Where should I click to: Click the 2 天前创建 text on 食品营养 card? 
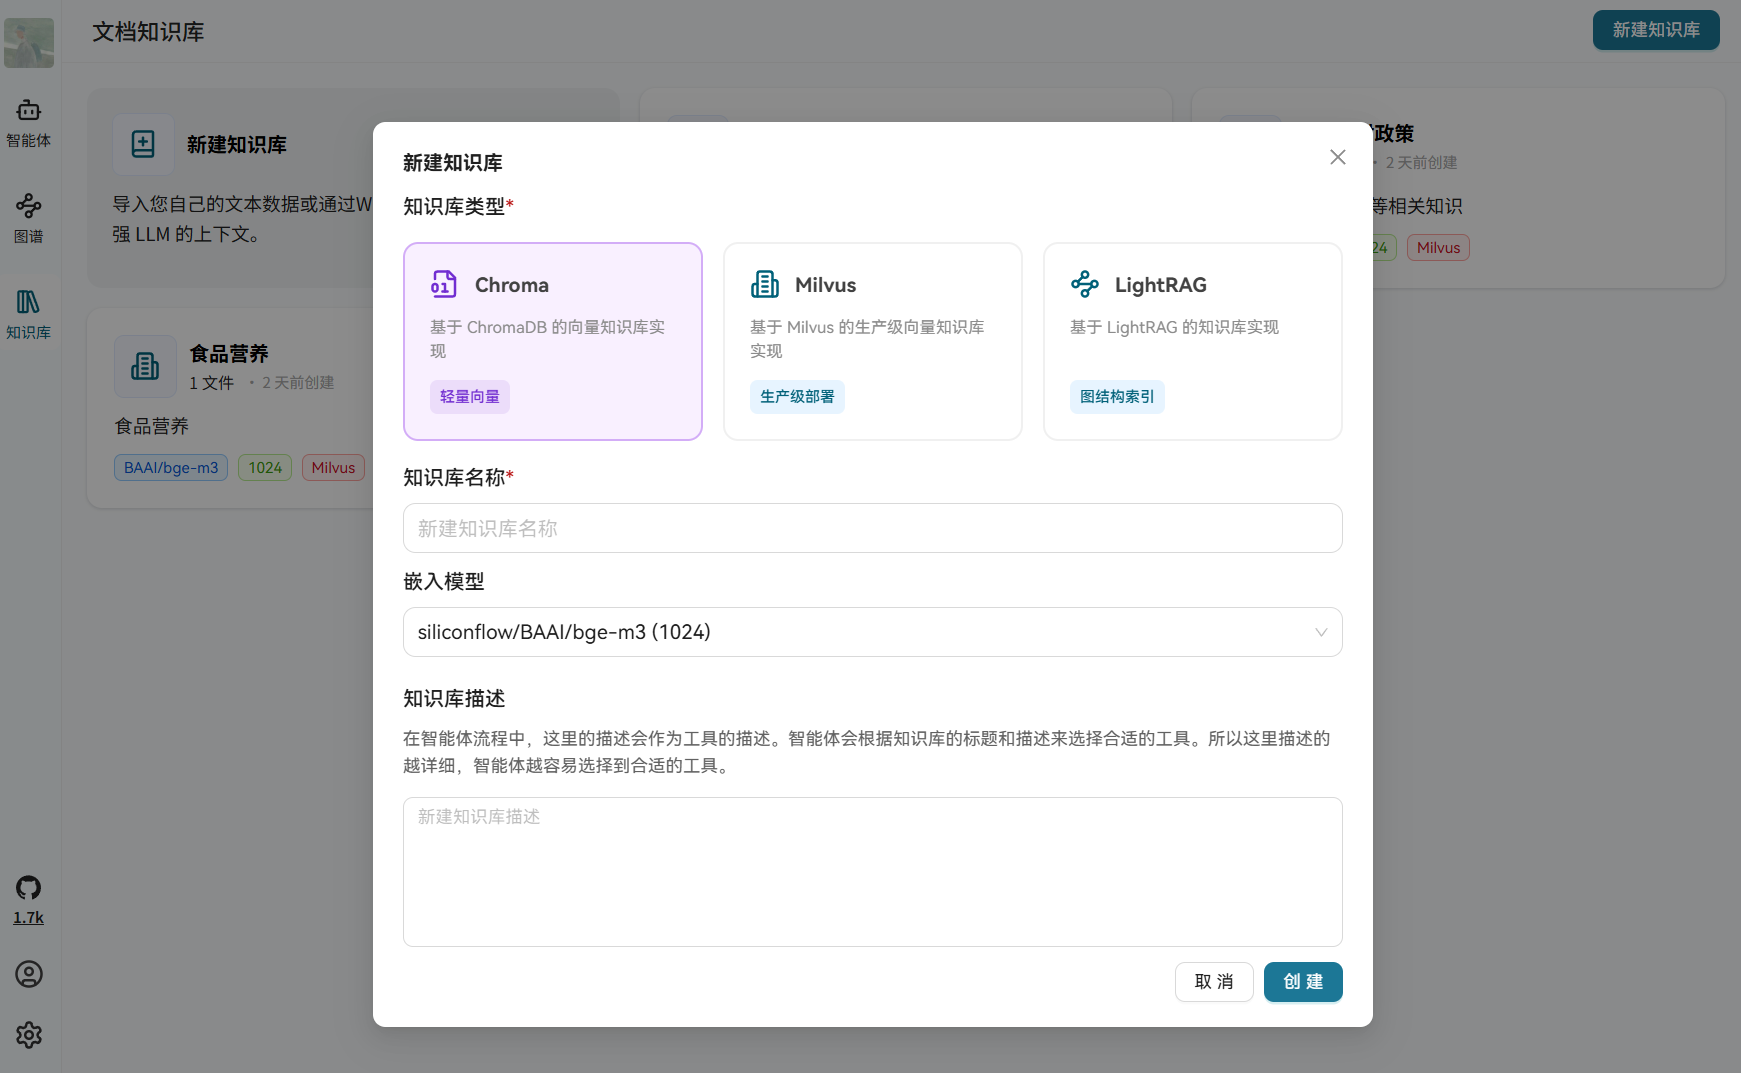[298, 383]
